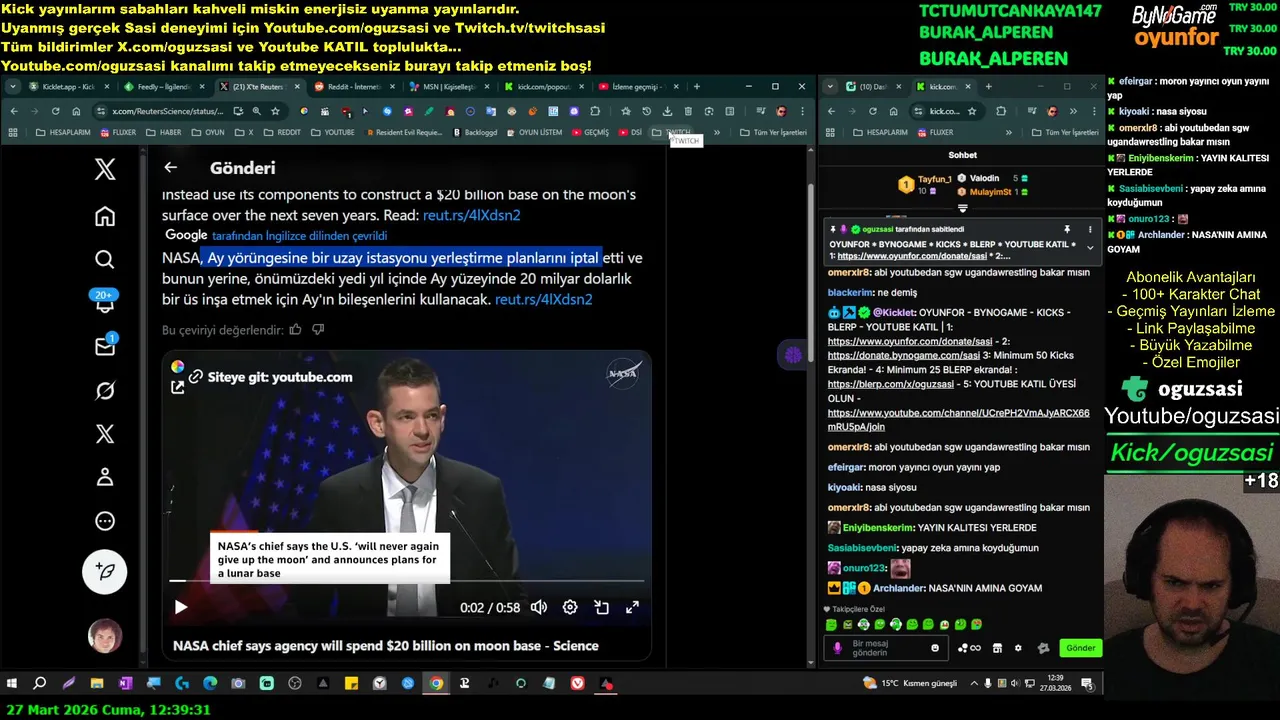
Task: Open Tüm Yer İşaretleri in left browser
Action: [x=773, y=132]
